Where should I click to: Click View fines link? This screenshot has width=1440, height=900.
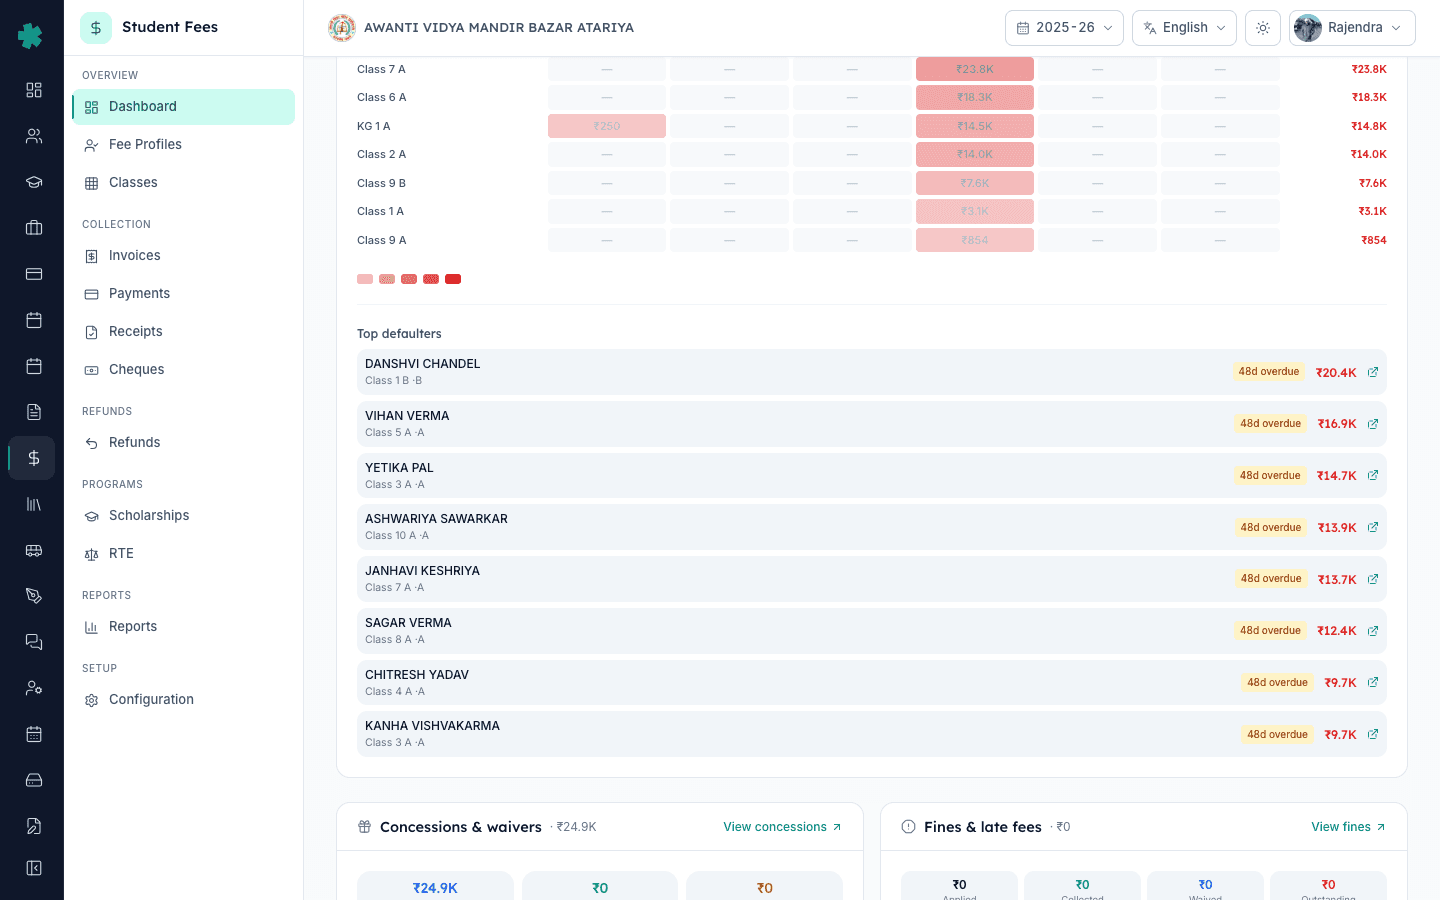[1348, 827]
